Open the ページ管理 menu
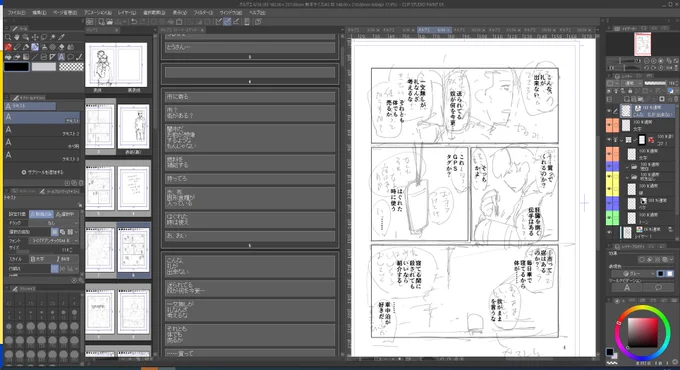Screen dimensions: 680x370 (65, 13)
